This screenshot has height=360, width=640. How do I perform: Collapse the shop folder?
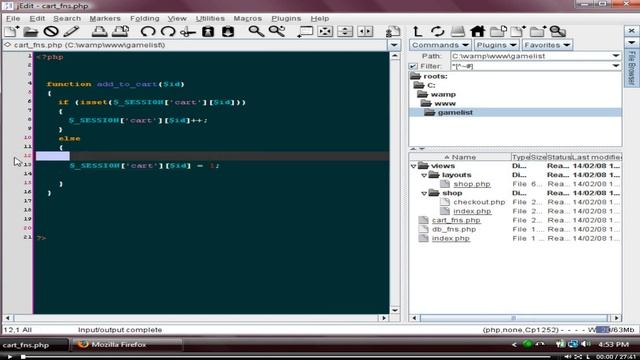click(x=424, y=193)
